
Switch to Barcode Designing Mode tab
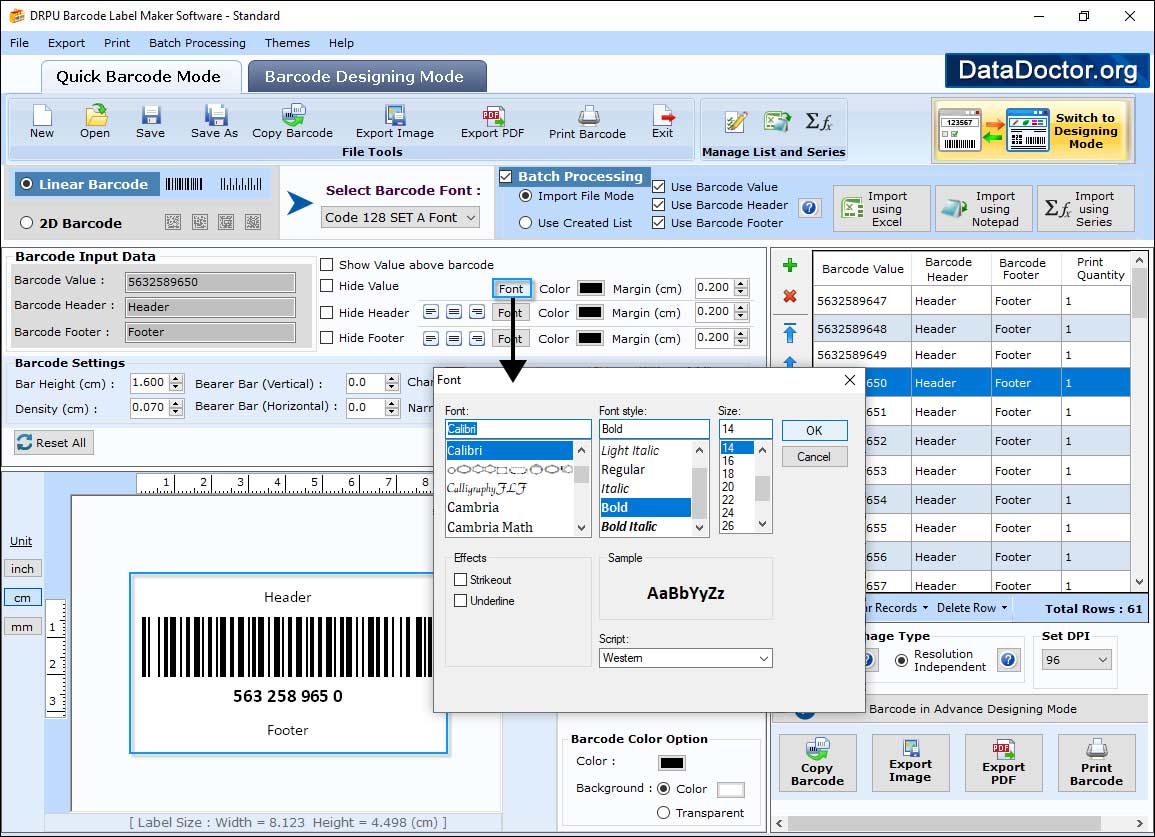pyautogui.click(x=365, y=77)
